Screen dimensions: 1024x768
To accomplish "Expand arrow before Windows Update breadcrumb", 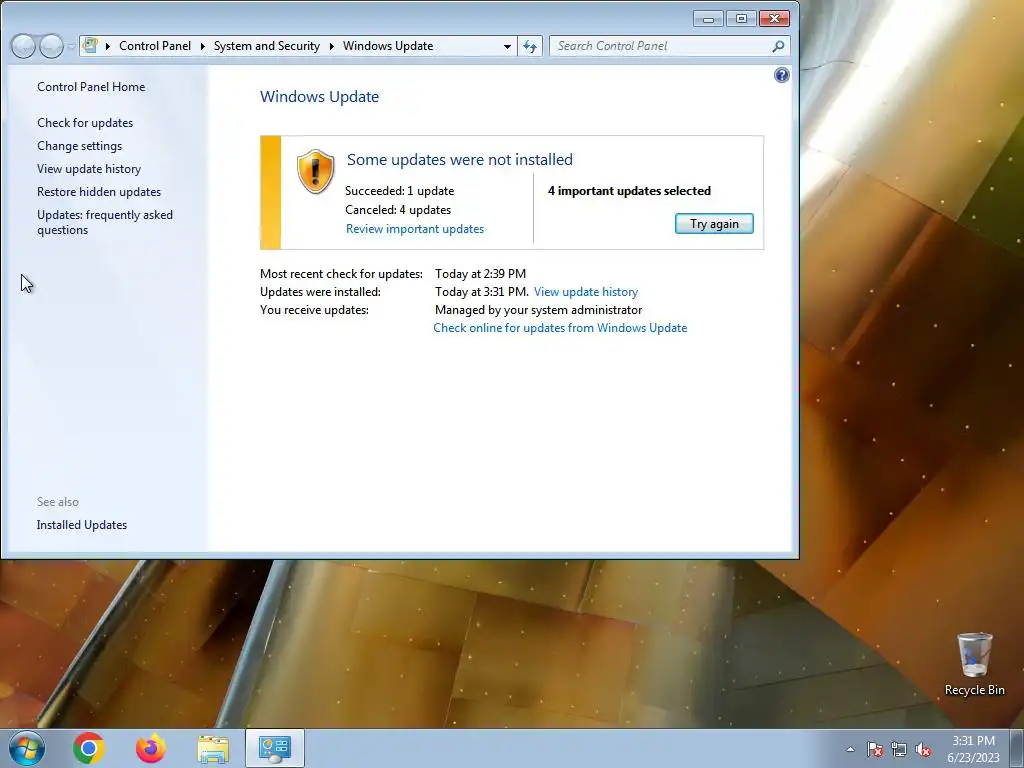I will pyautogui.click(x=332, y=46).
